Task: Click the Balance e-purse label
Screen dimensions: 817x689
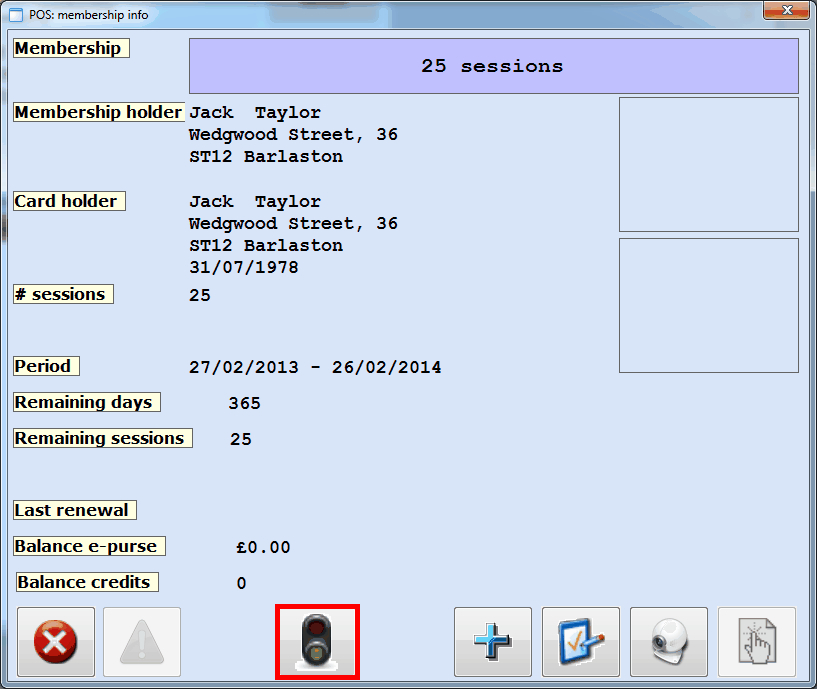Action: 89,546
